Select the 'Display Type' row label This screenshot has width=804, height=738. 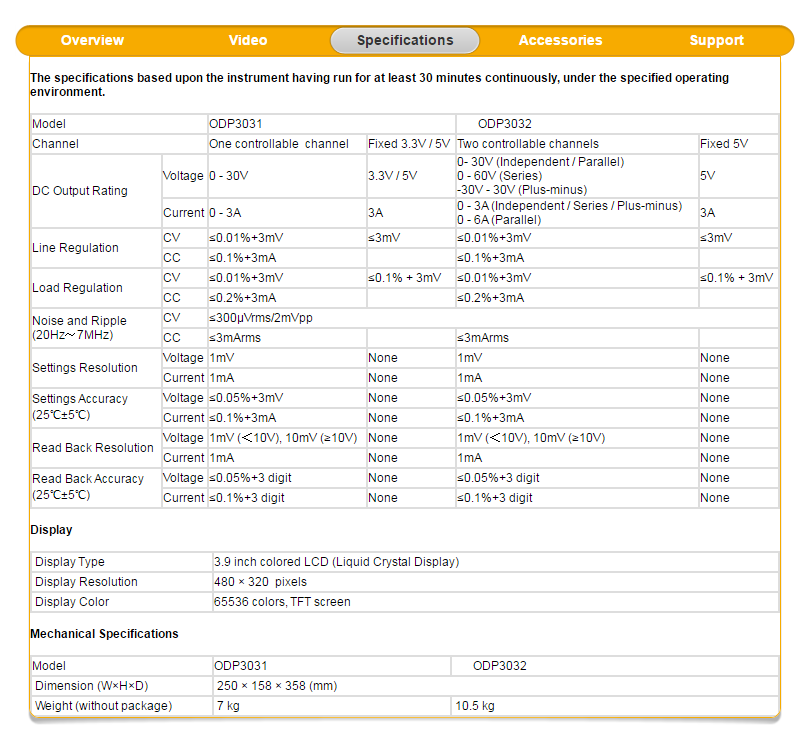point(69,562)
